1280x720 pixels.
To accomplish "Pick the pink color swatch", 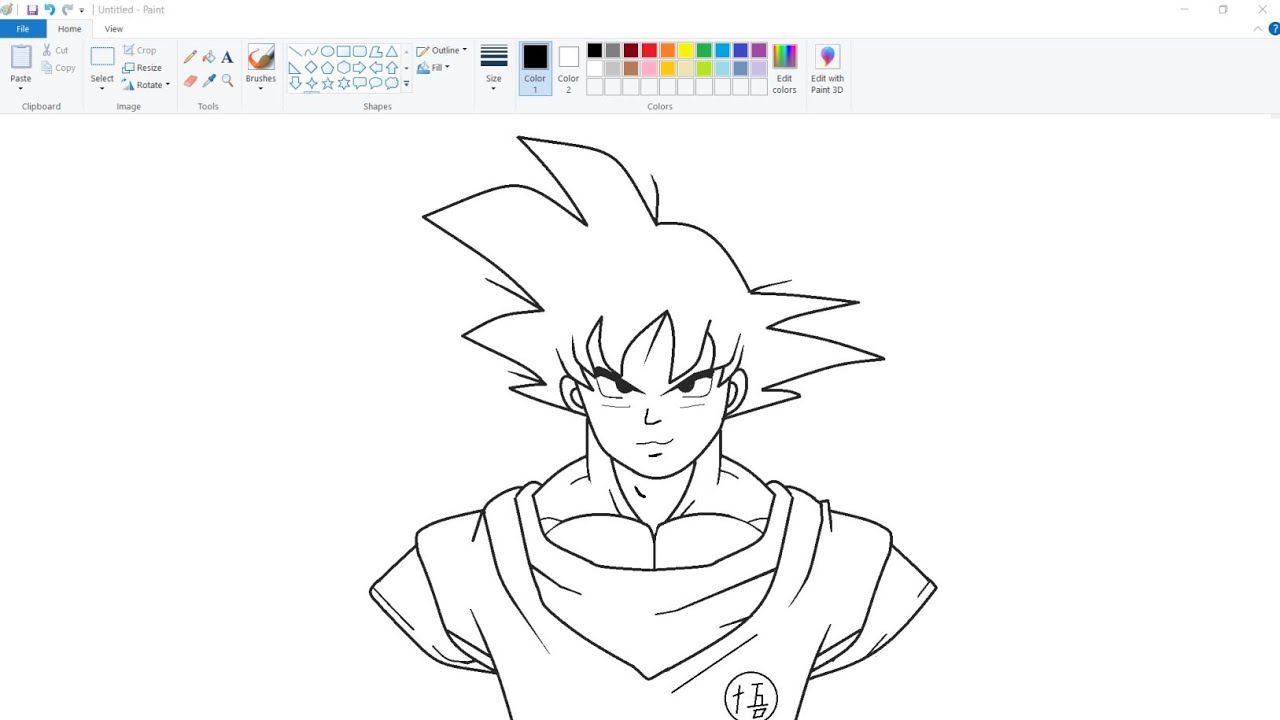I will 649,68.
